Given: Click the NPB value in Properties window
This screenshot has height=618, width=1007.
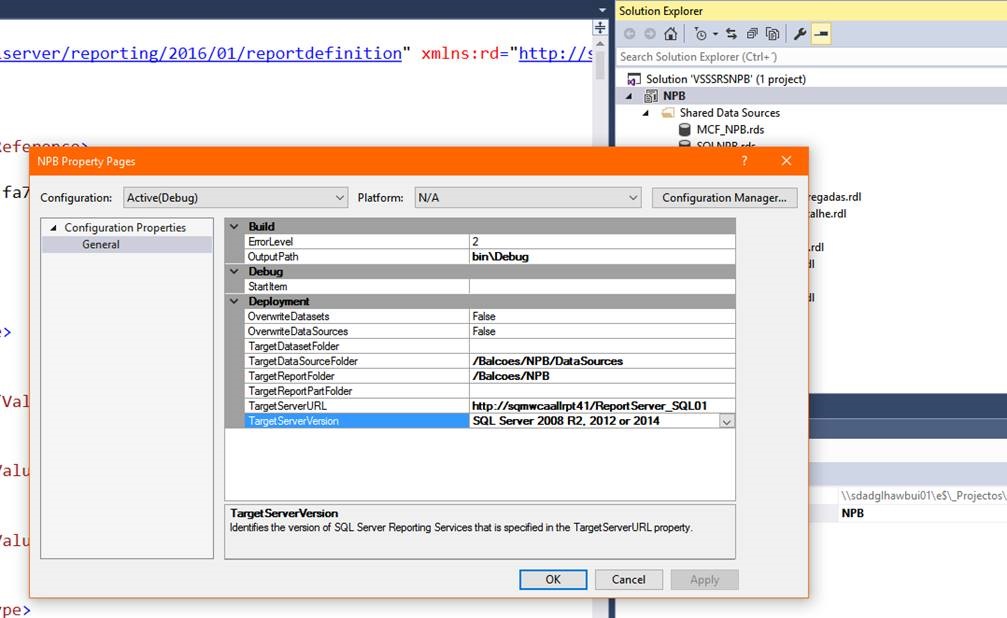Looking at the screenshot, I should click(x=853, y=513).
